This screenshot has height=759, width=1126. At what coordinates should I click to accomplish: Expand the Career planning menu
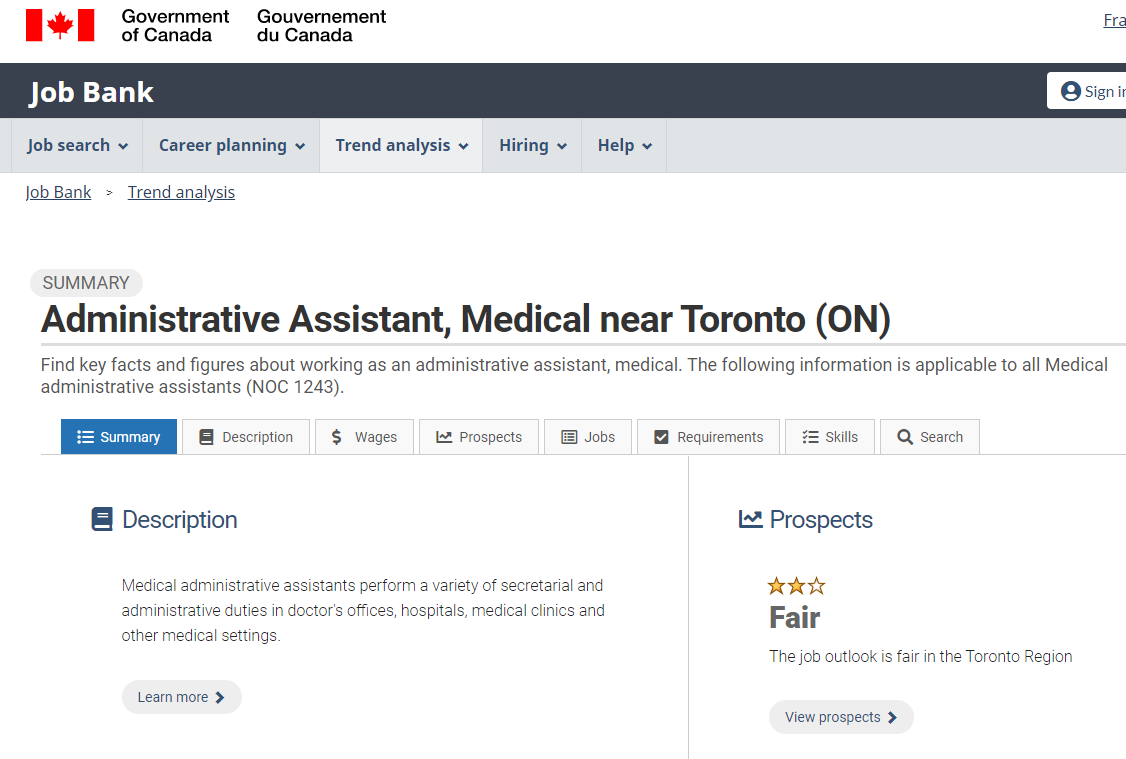coord(231,145)
